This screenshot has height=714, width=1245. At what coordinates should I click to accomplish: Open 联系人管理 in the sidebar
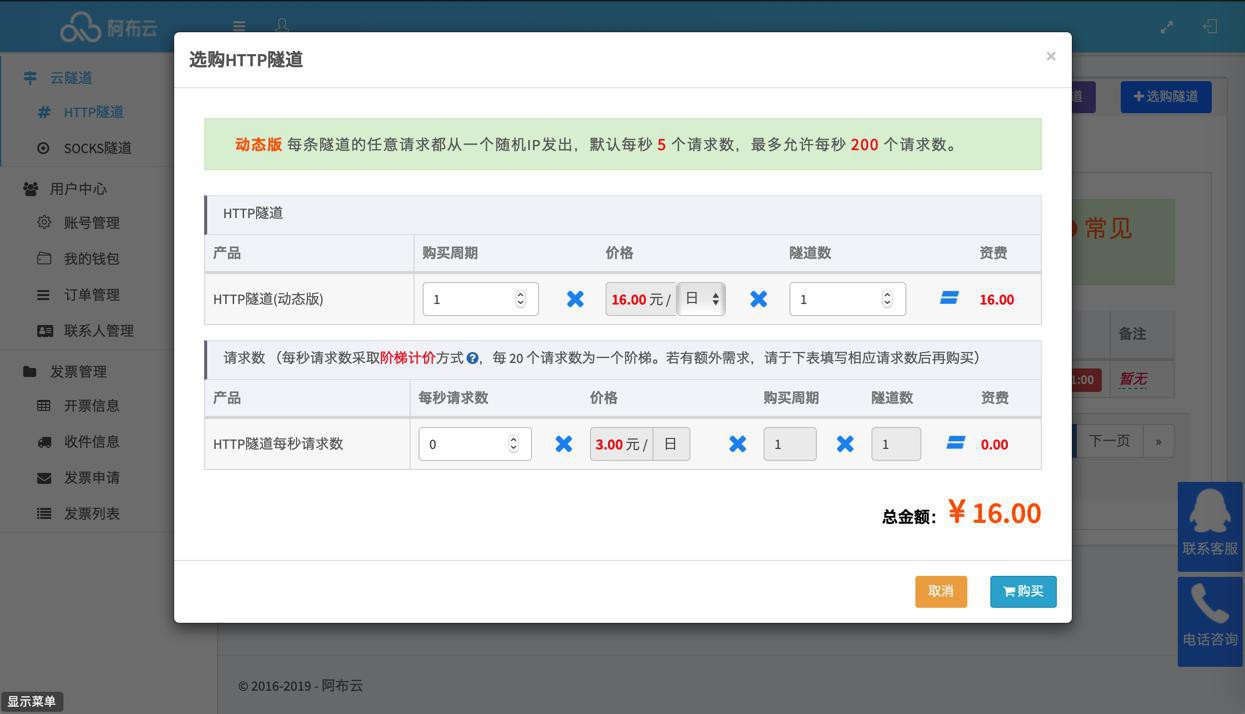pyautogui.click(x=99, y=330)
